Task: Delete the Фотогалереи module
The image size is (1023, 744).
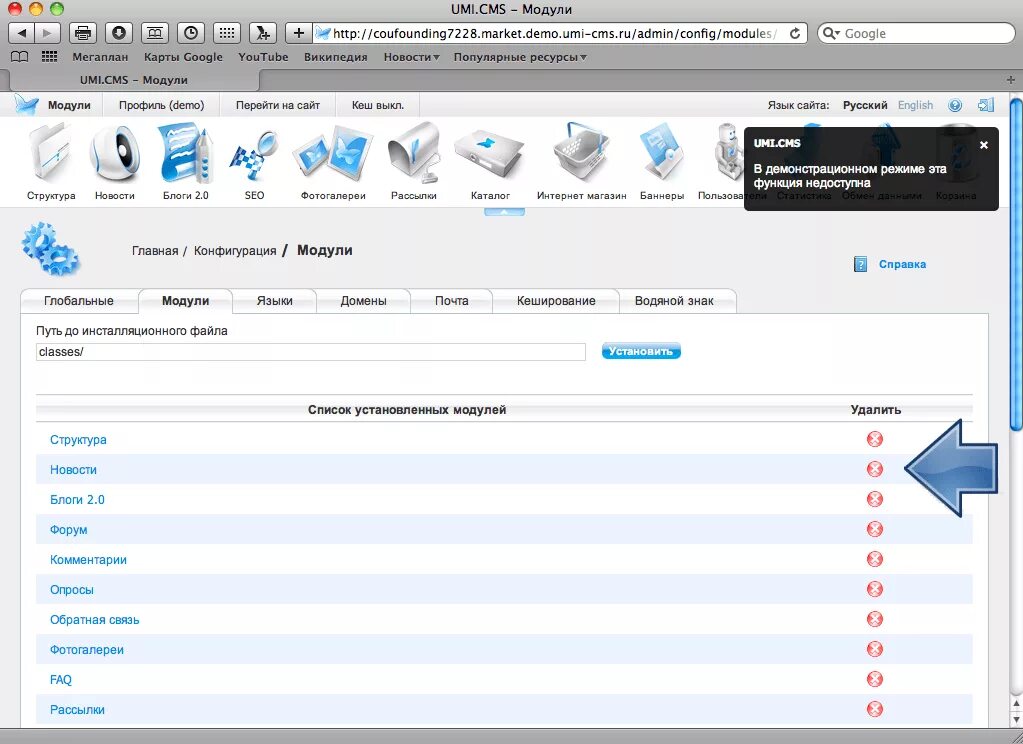Action: (875, 649)
